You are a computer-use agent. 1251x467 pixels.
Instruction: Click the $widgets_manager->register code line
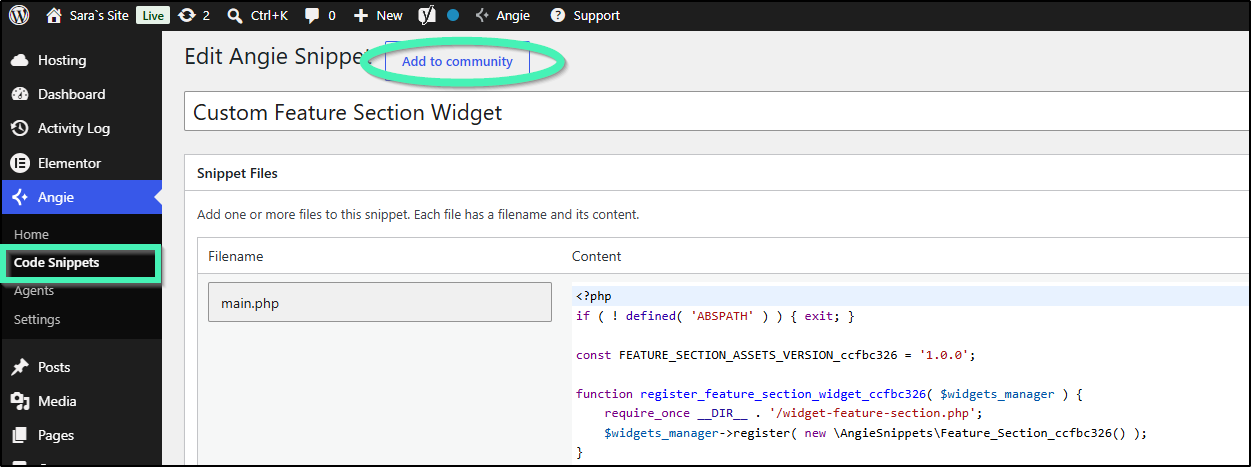tap(875, 433)
